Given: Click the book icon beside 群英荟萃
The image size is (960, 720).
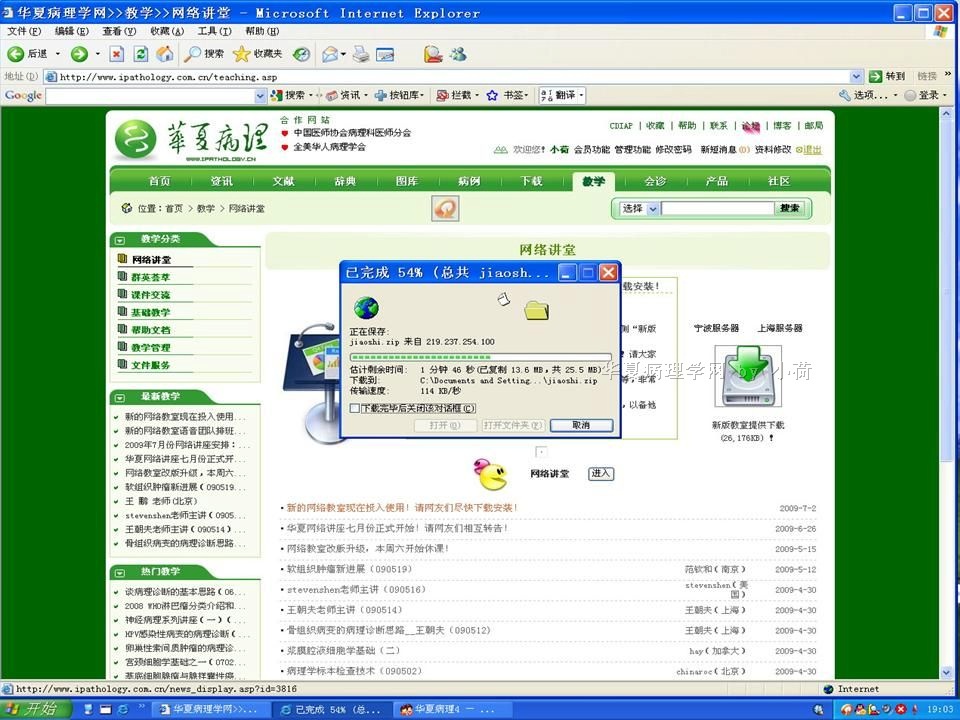Looking at the screenshot, I should pyautogui.click(x=122, y=277).
